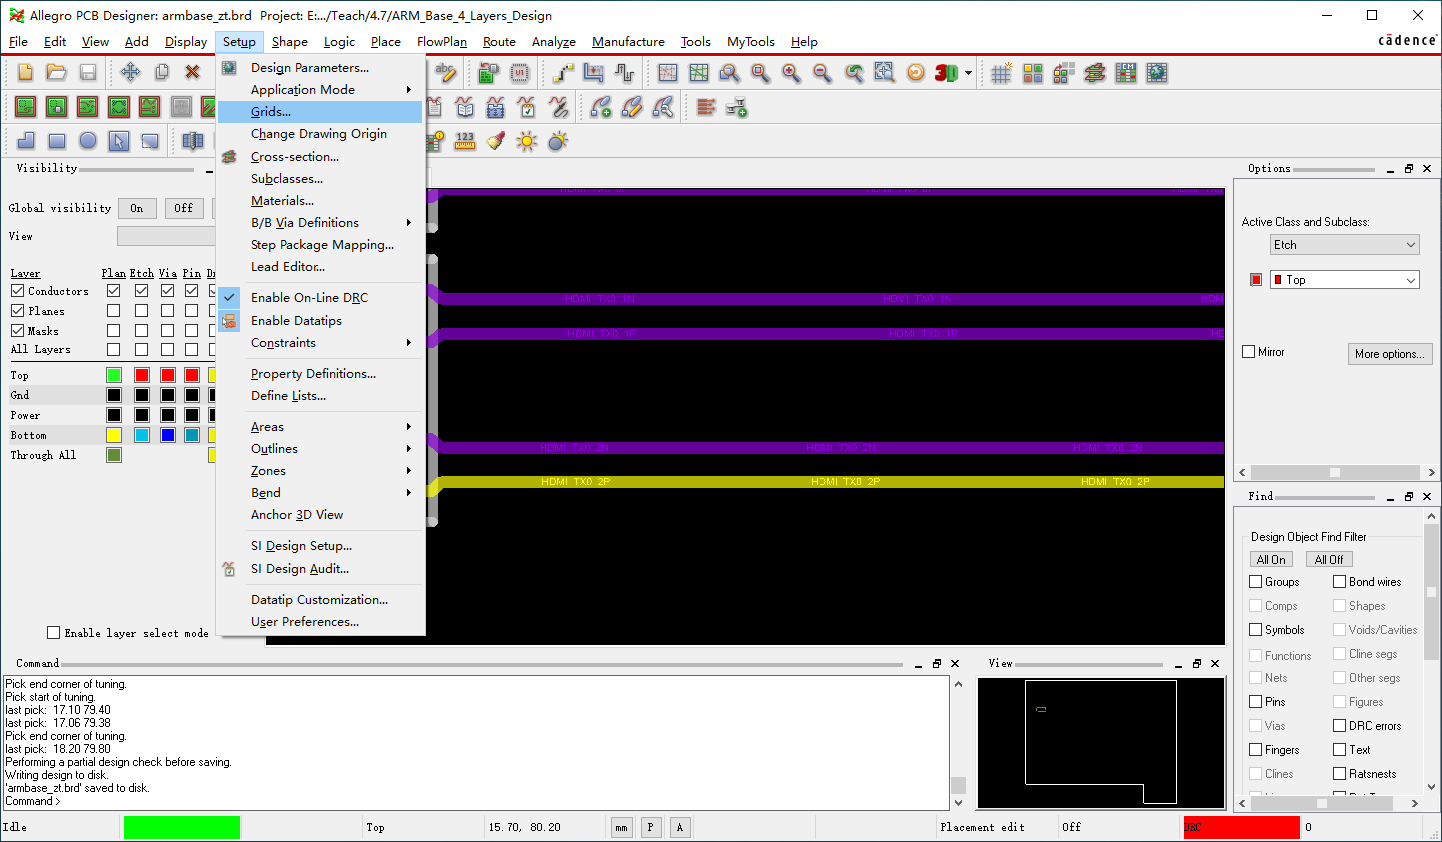The width and height of the screenshot is (1442, 842).
Task: Open the 3D icon dropdown arrow
Action: (x=968, y=73)
